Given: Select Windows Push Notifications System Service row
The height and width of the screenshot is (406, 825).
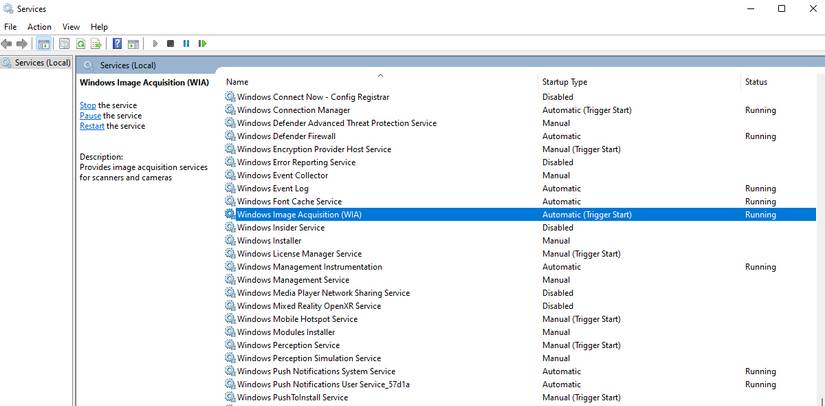Looking at the screenshot, I should 520,371.
